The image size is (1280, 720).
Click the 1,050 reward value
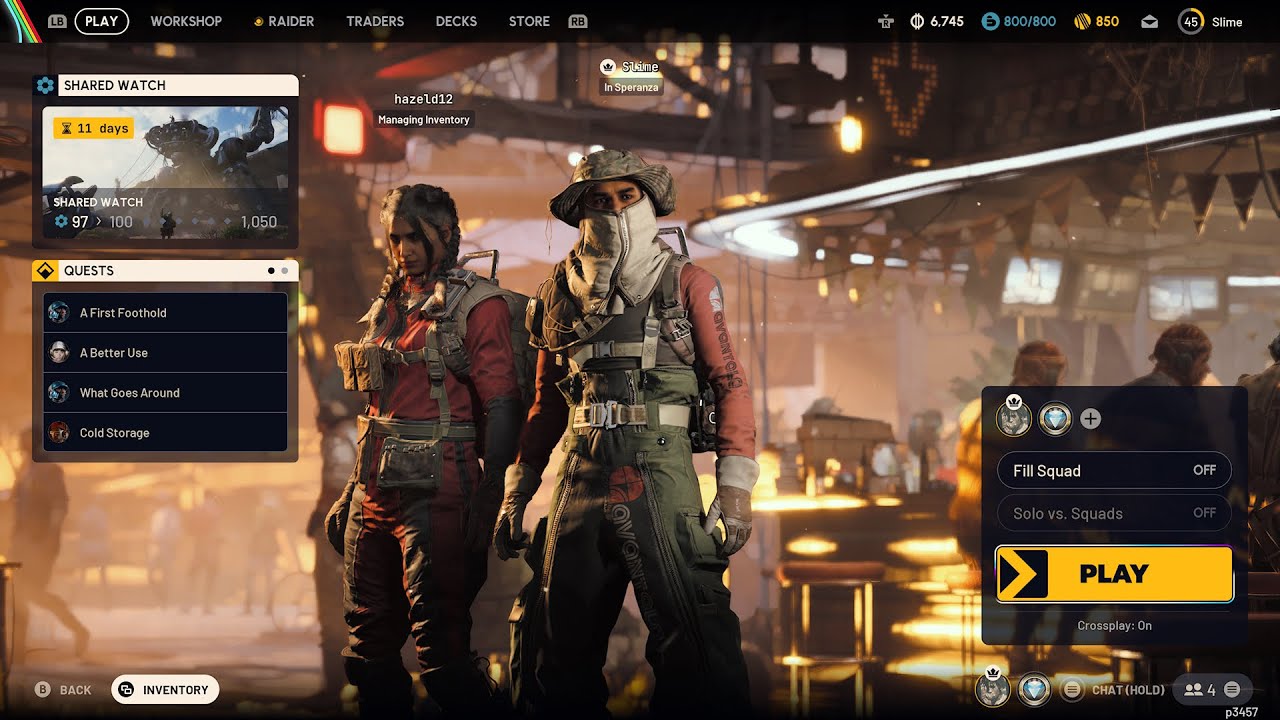tap(258, 222)
